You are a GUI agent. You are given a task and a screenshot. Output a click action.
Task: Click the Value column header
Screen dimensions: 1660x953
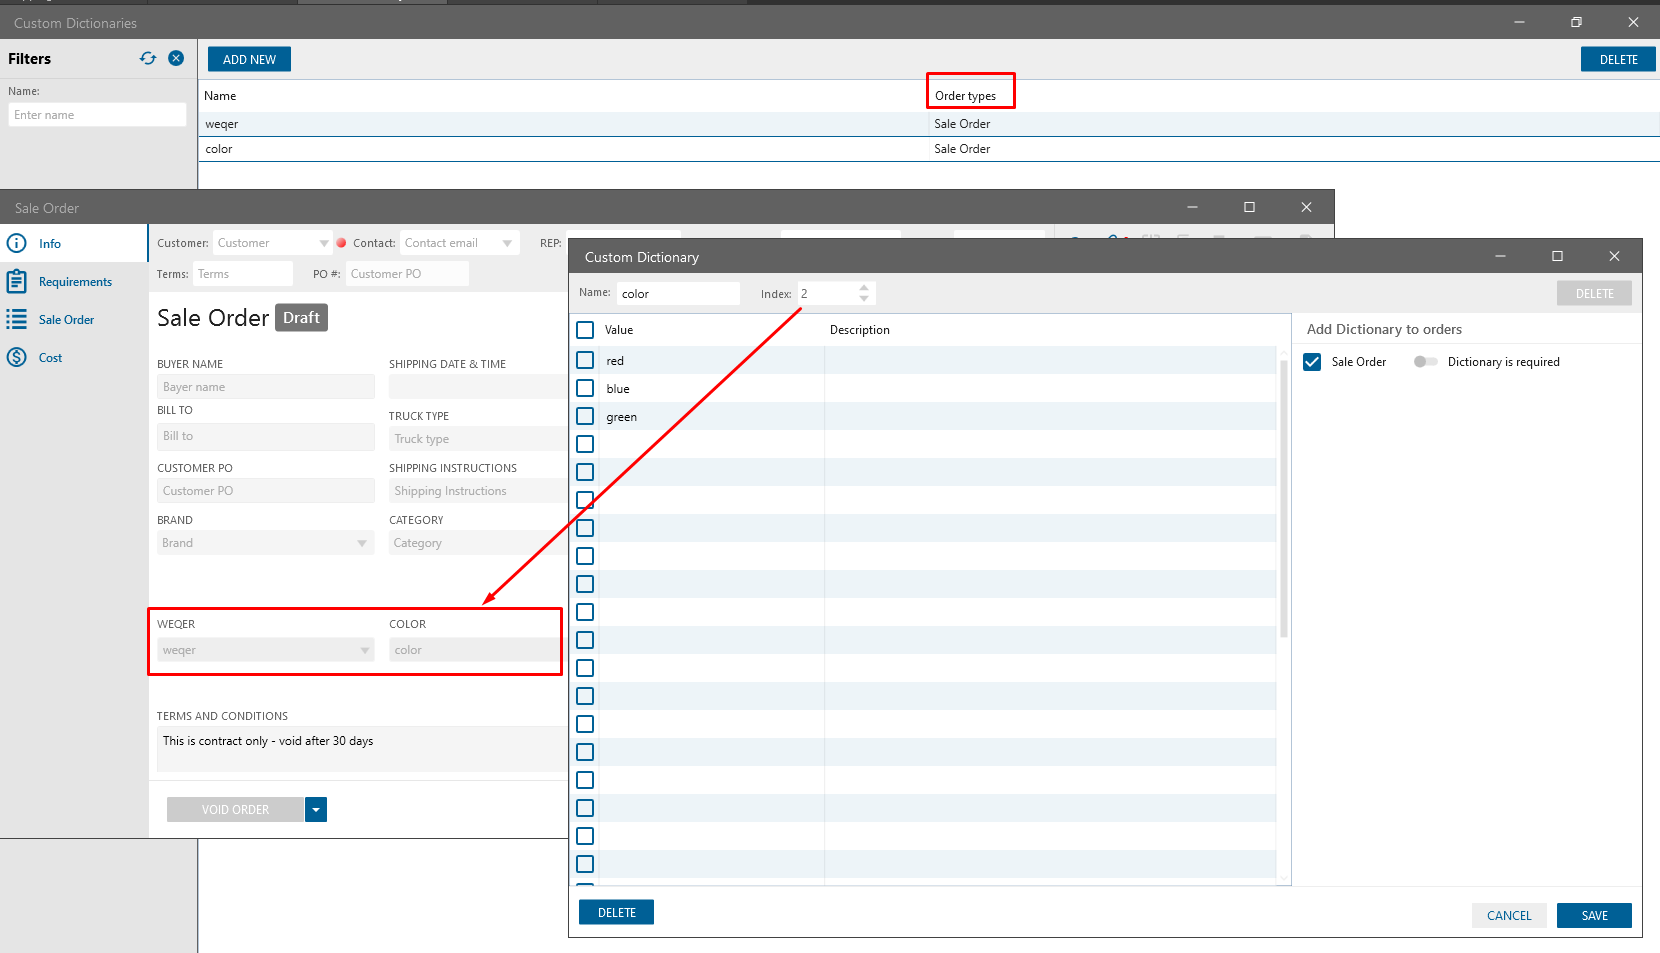(619, 330)
